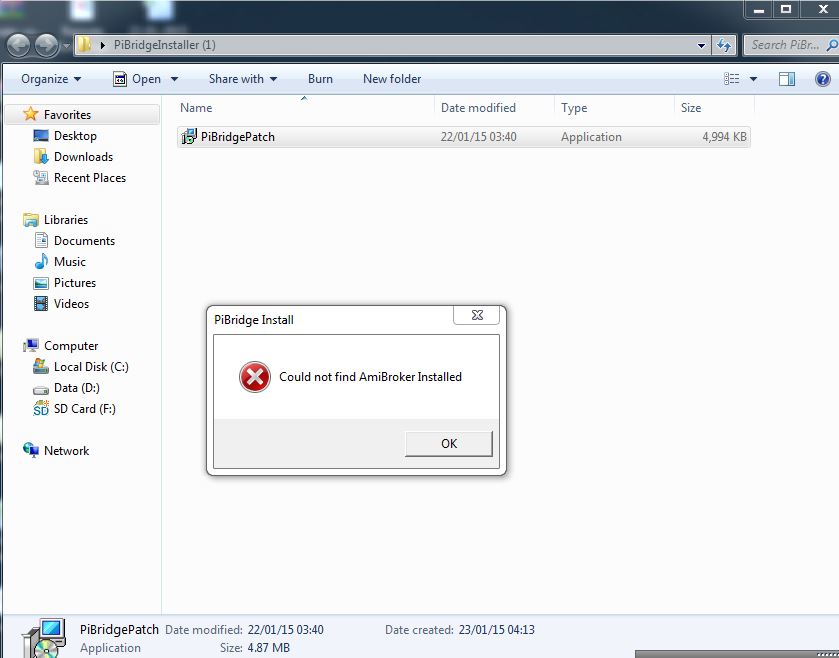
Task: Open the Documents library
Action: pyautogui.click(x=84, y=241)
